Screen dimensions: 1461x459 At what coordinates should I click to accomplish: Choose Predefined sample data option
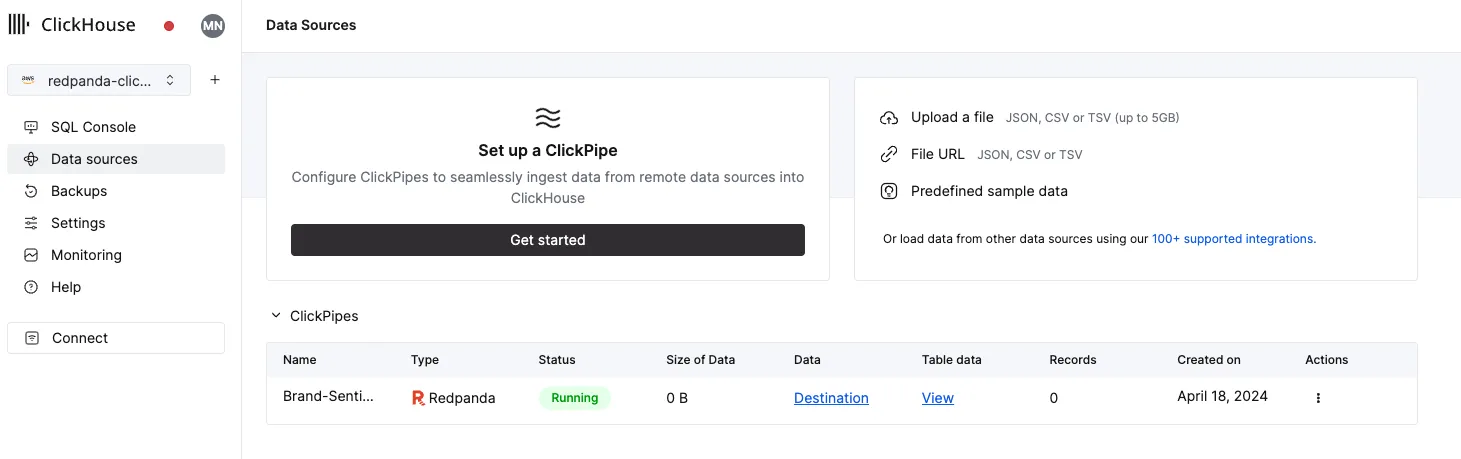989,191
